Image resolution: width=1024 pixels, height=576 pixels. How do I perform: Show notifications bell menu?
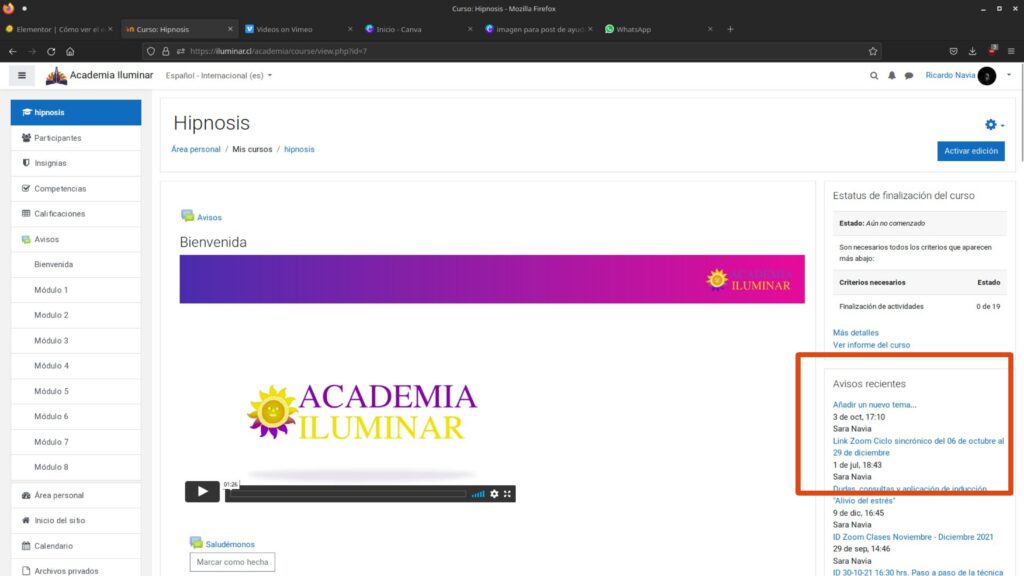891,76
